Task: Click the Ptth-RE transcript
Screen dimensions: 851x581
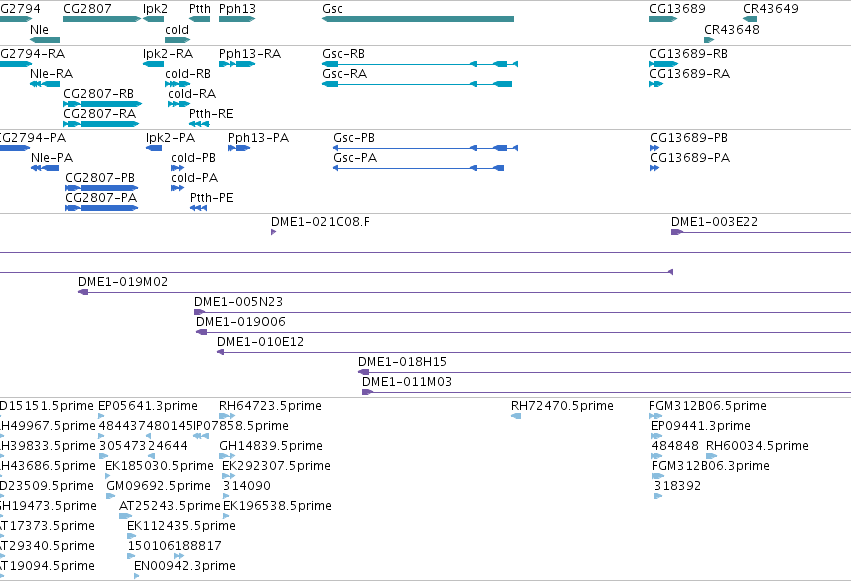Action: (199, 124)
